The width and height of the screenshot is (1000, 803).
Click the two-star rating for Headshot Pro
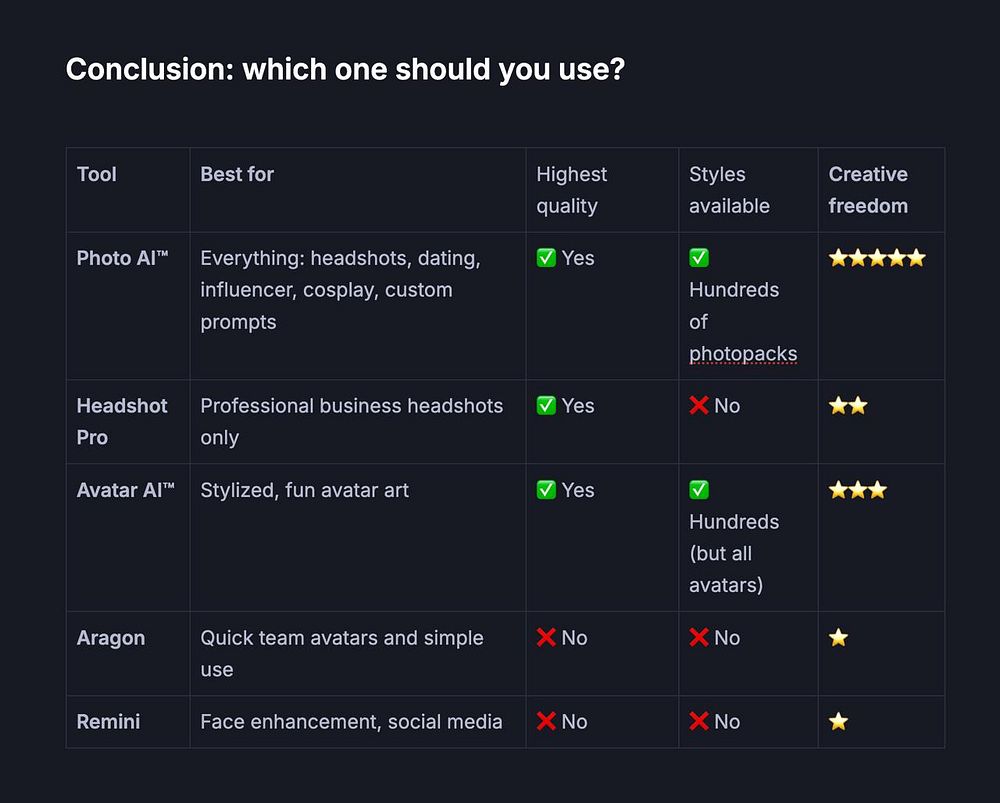pyautogui.click(x=848, y=406)
